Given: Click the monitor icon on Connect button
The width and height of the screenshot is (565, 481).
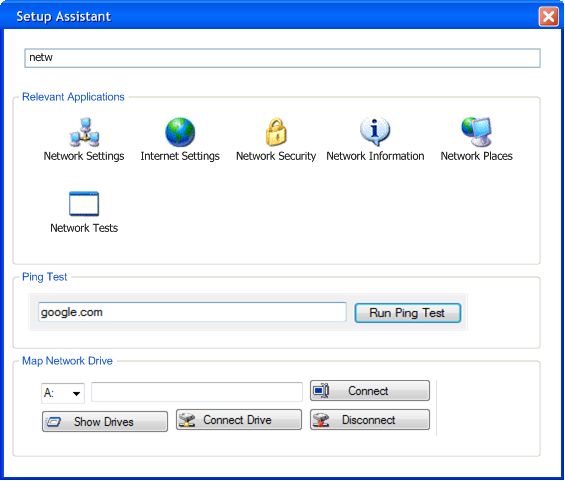Looking at the screenshot, I should [321, 391].
